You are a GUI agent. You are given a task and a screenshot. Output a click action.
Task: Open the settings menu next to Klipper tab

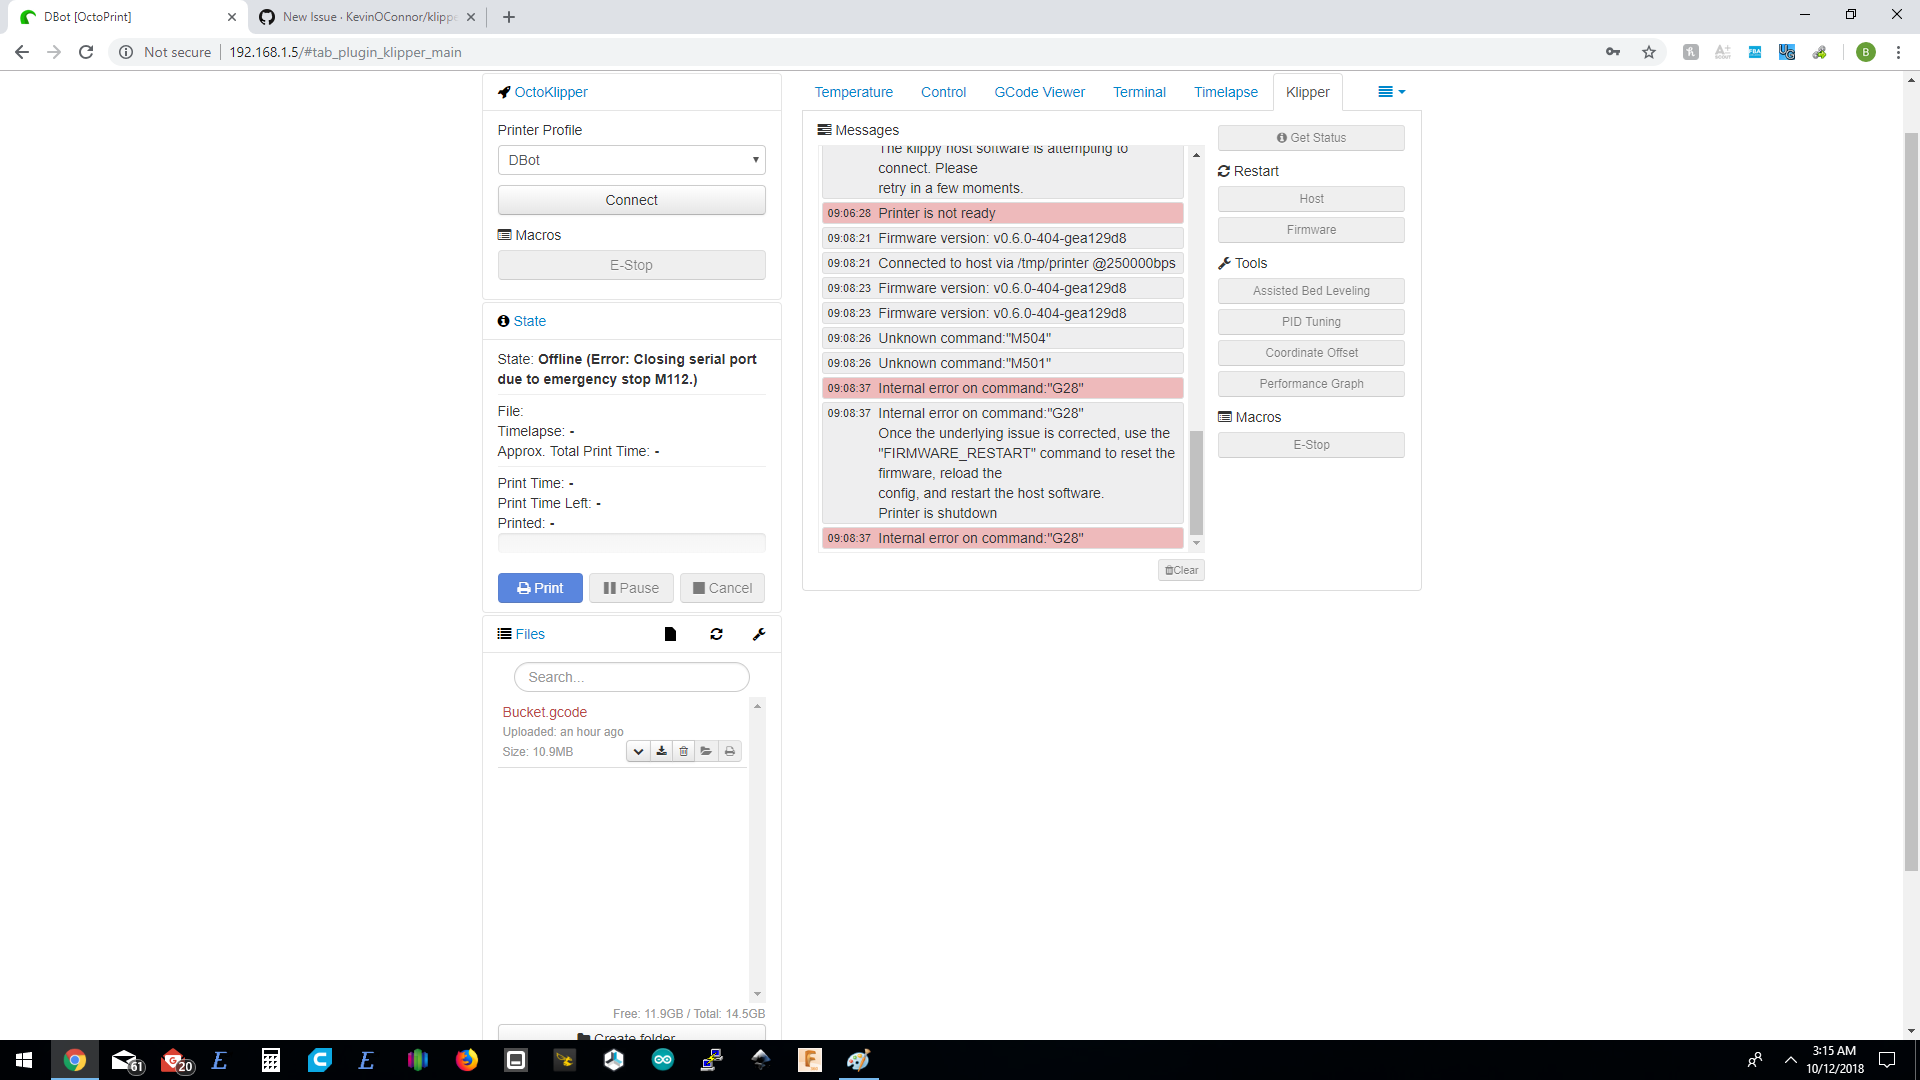1389,91
